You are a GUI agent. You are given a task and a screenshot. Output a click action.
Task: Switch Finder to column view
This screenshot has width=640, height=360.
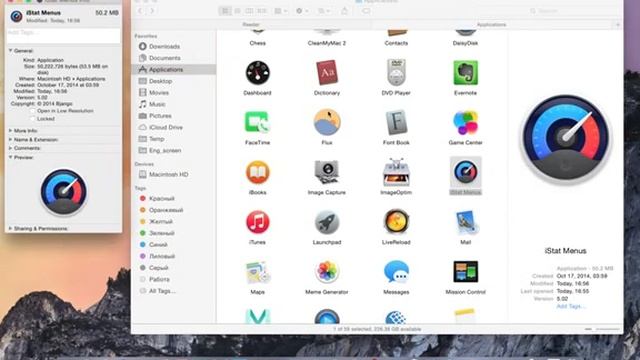point(249,11)
